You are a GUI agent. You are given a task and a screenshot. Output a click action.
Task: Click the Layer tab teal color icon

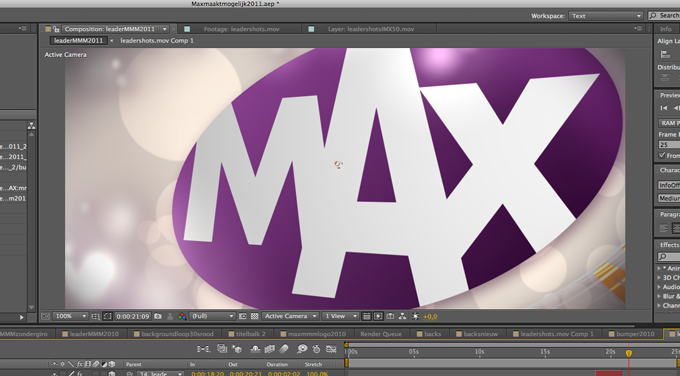coord(311,29)
